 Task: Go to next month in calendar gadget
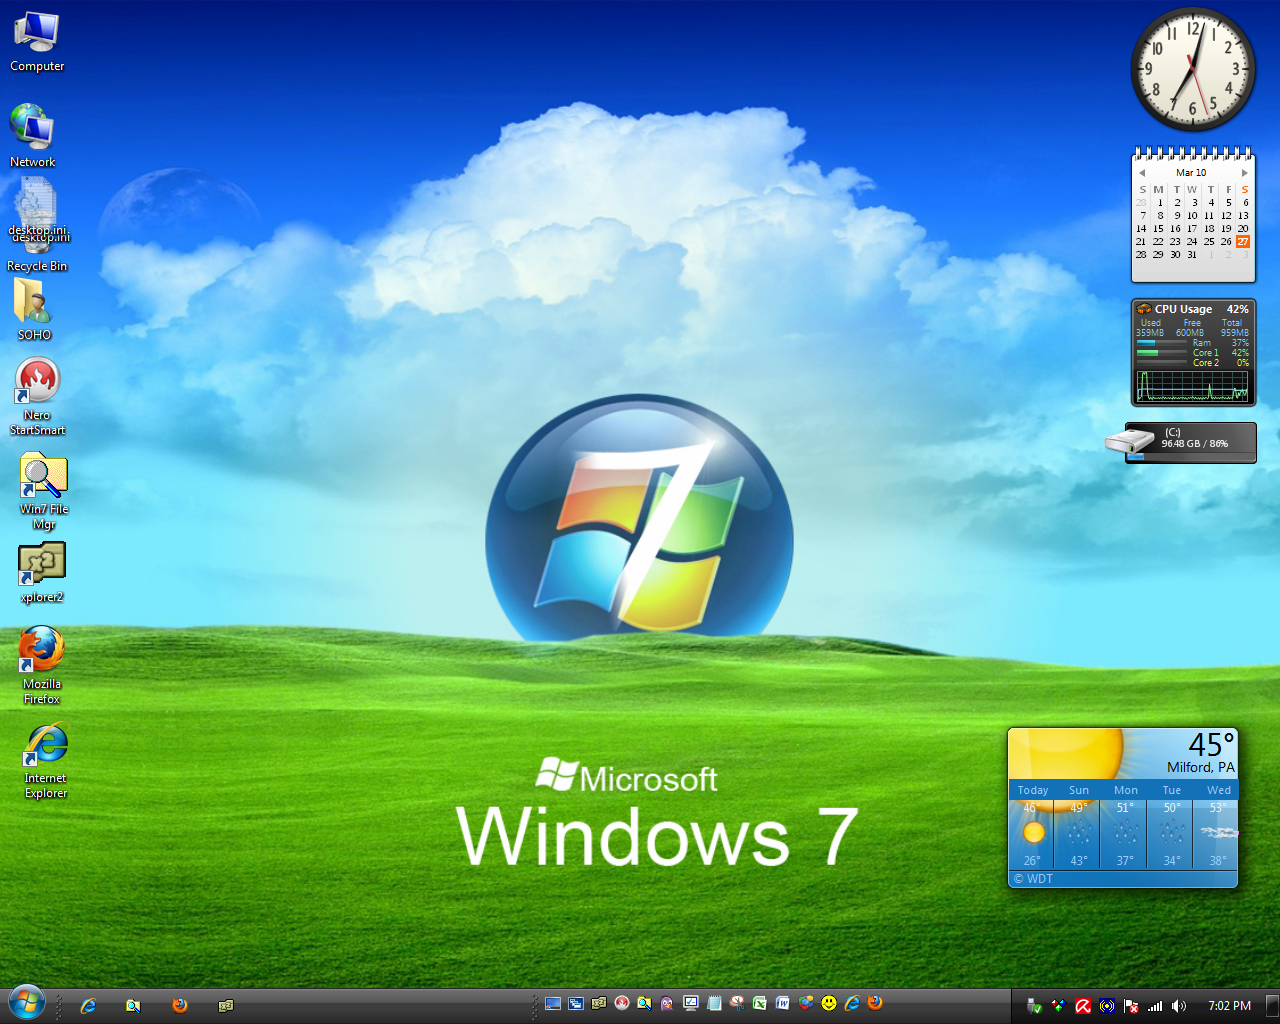pyautogui.click(x=1245, y=173)
